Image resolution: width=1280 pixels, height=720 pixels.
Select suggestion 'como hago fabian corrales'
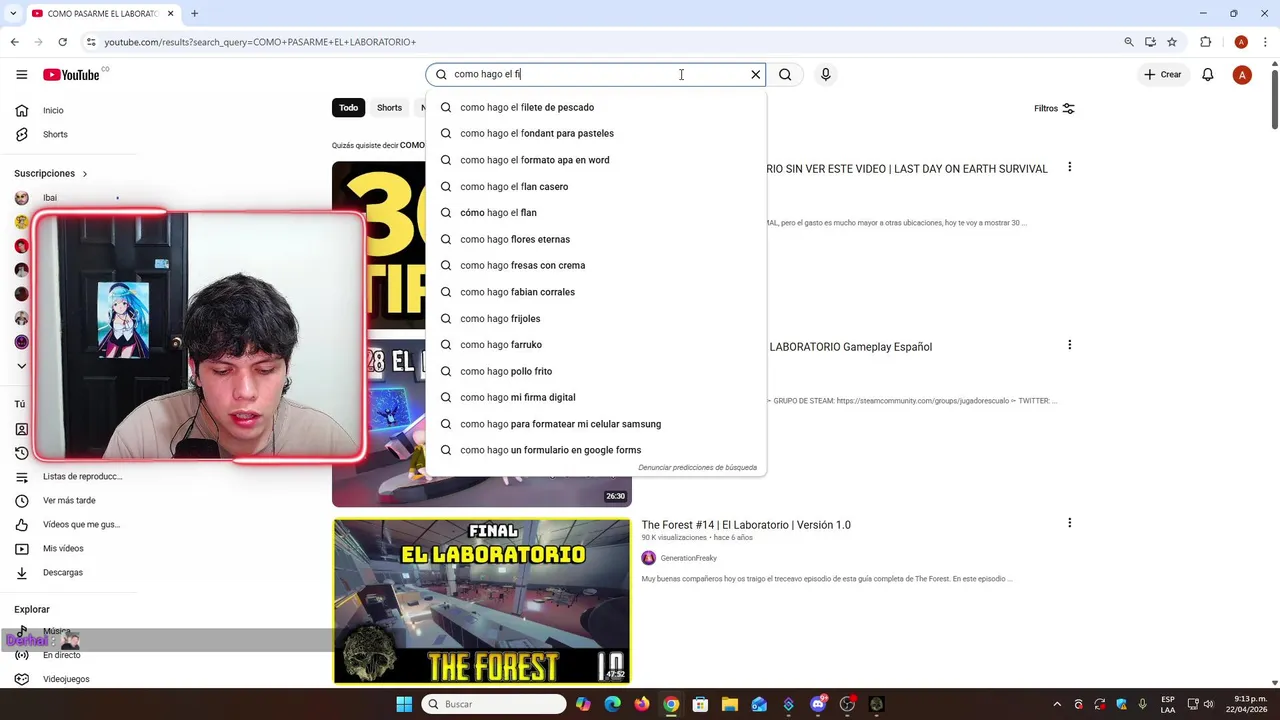point(596,292)
